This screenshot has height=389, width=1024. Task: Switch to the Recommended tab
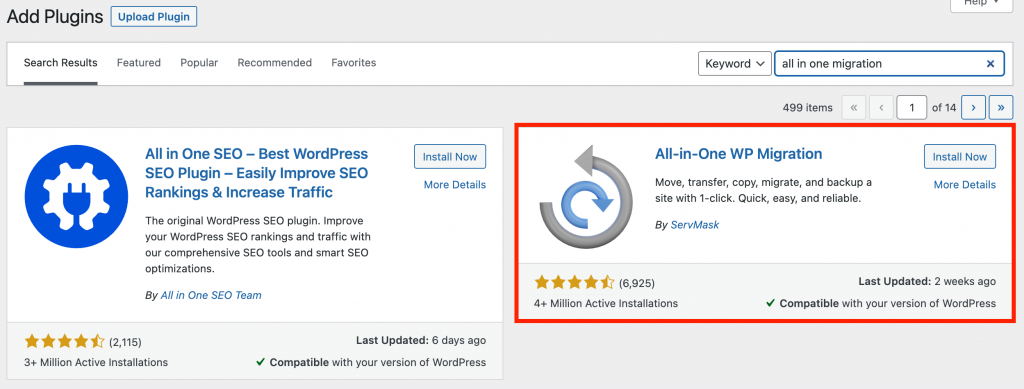274,63
